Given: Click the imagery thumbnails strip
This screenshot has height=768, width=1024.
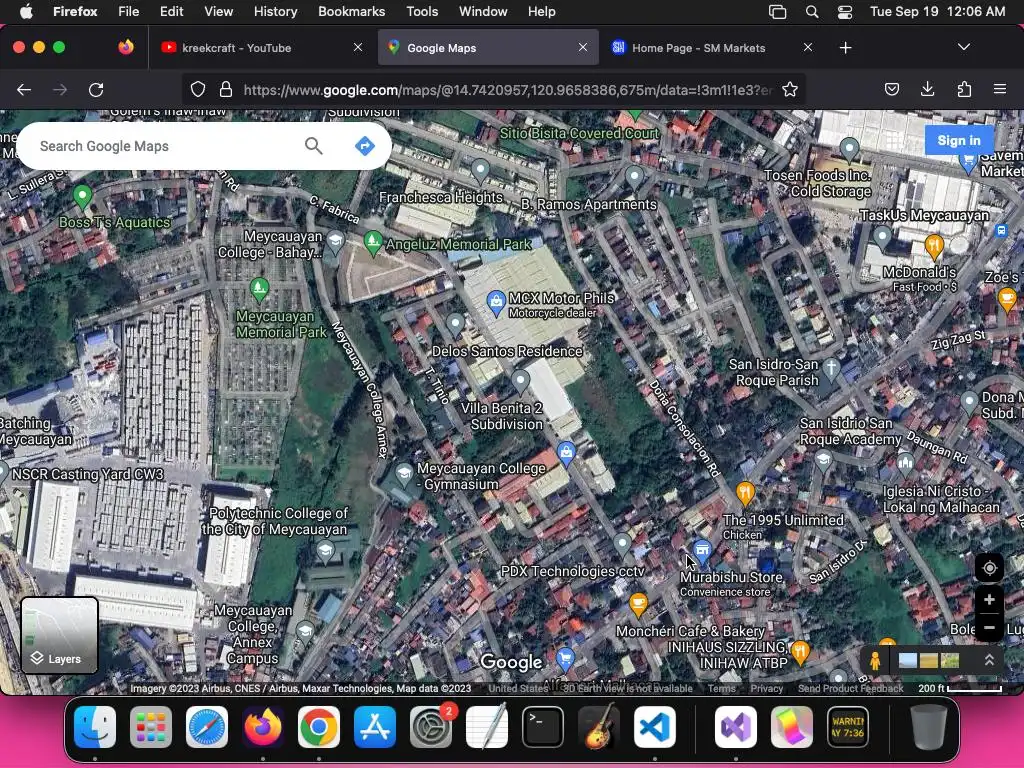Looking at the screenshot, I should (x=929, y=660).
